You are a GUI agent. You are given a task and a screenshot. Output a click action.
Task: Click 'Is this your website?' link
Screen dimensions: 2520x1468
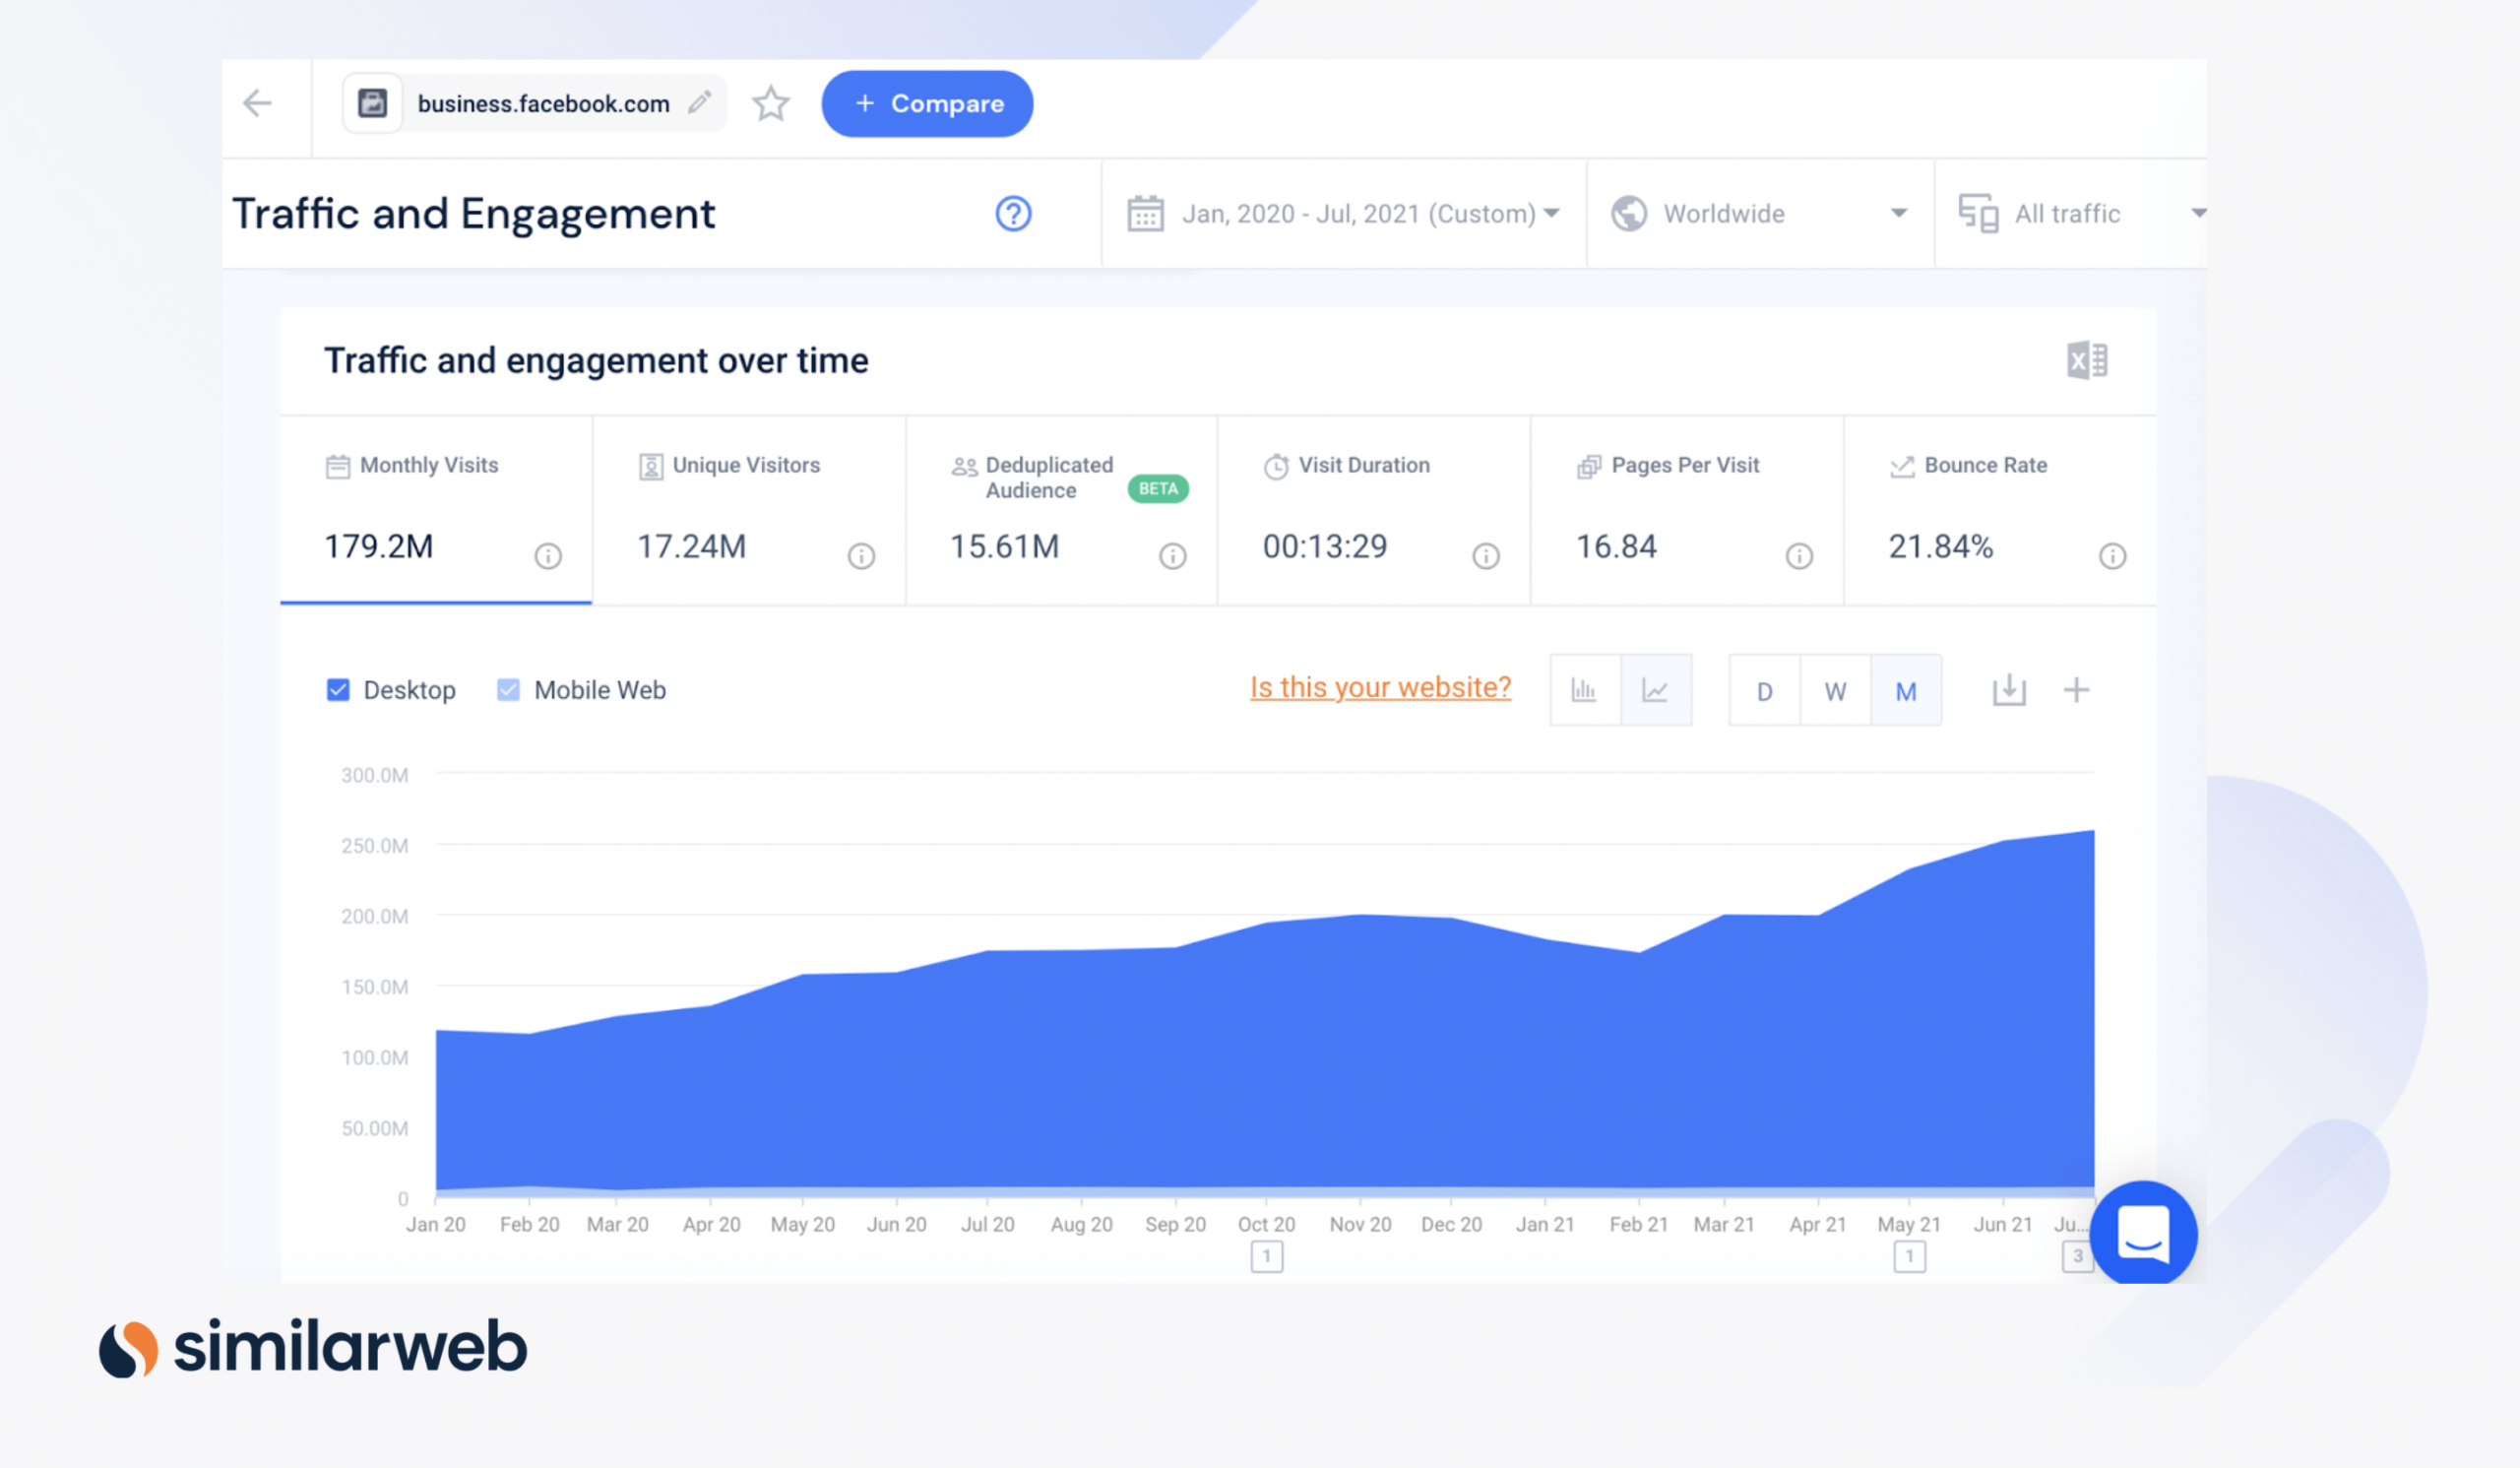pos(1380,688)
